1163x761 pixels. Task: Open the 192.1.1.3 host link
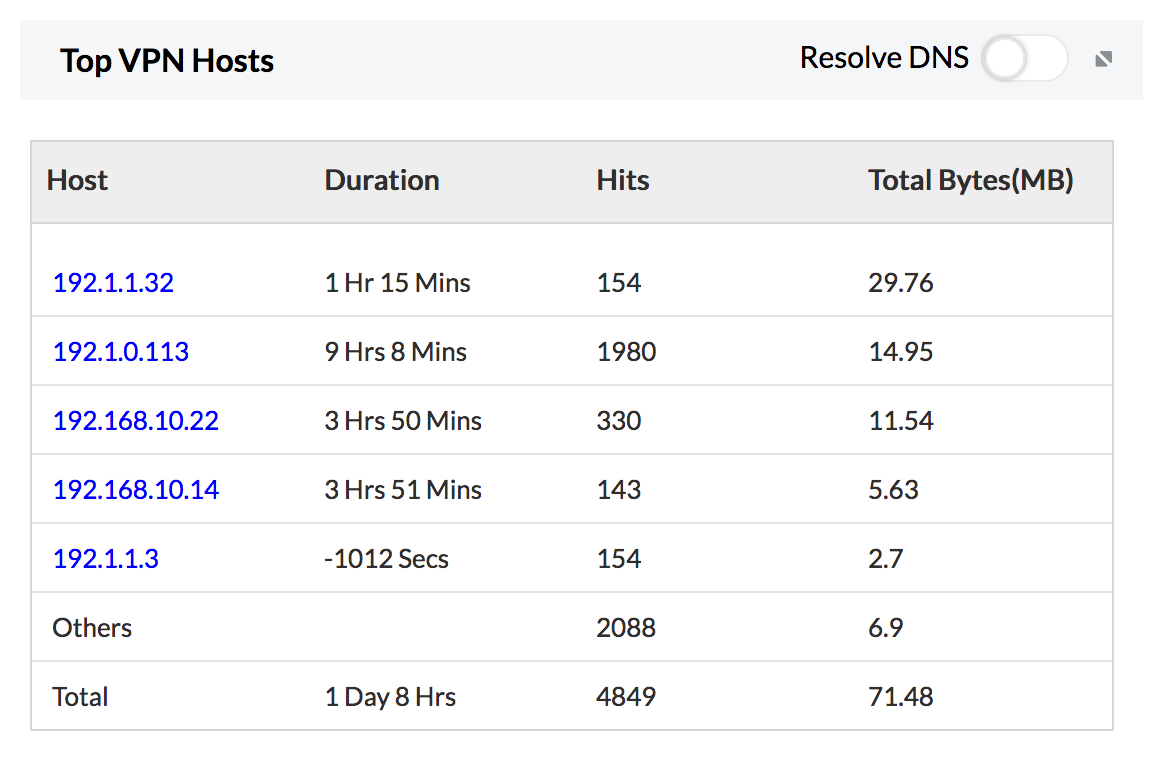click(106, 559)
